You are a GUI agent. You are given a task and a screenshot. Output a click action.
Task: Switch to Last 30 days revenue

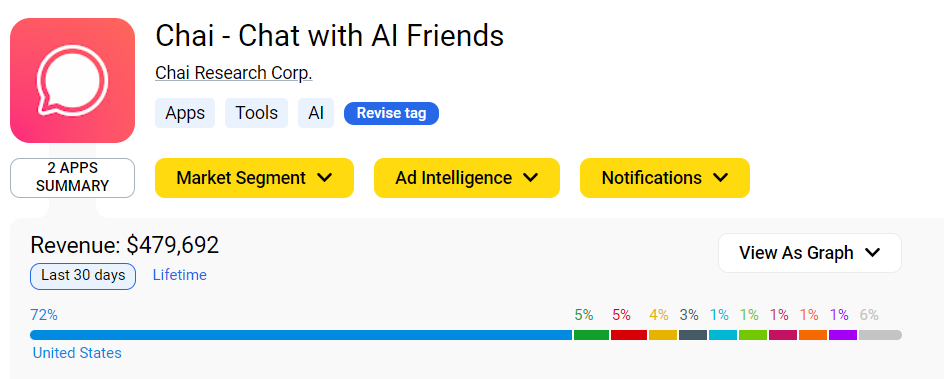pyautogui.click(x=83, y=276)
